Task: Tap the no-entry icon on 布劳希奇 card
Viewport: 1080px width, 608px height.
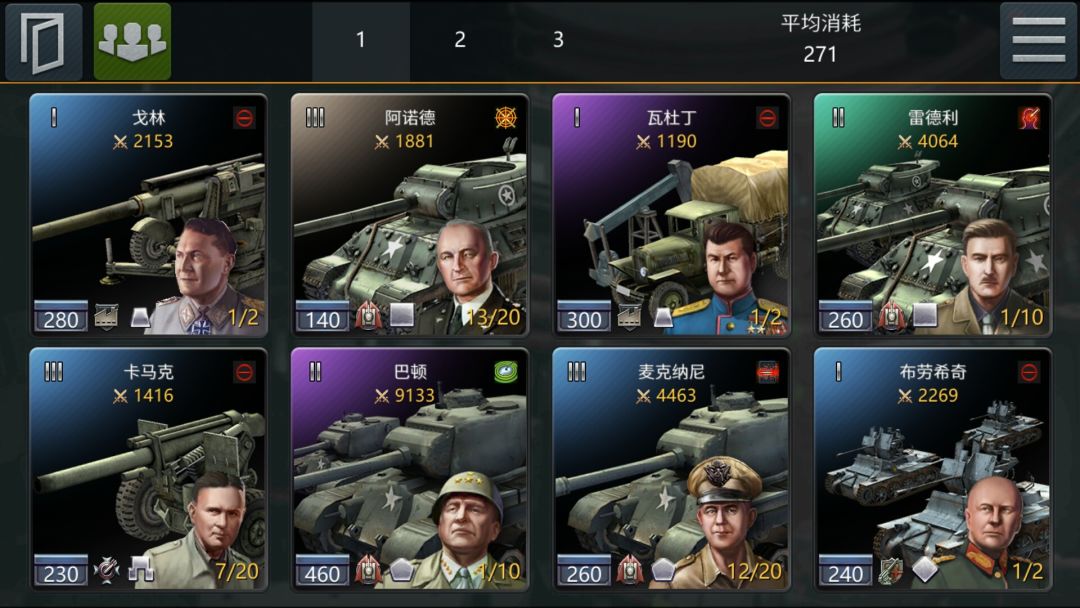Action: click(x=1029, y=372)
